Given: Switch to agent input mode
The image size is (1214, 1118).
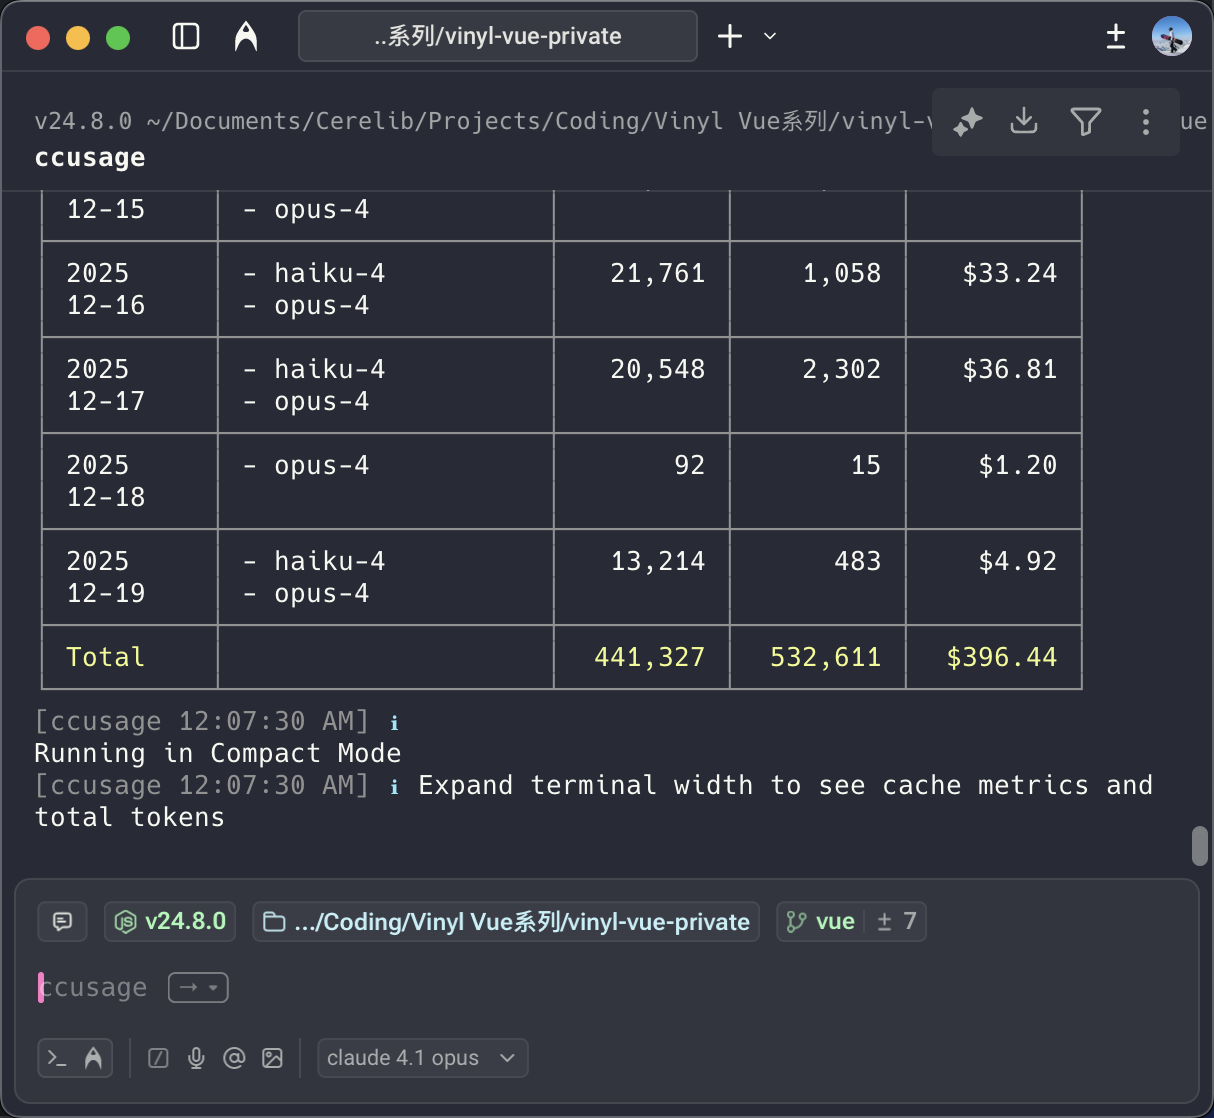Looking at the screenshot, I should (93, 1058).
